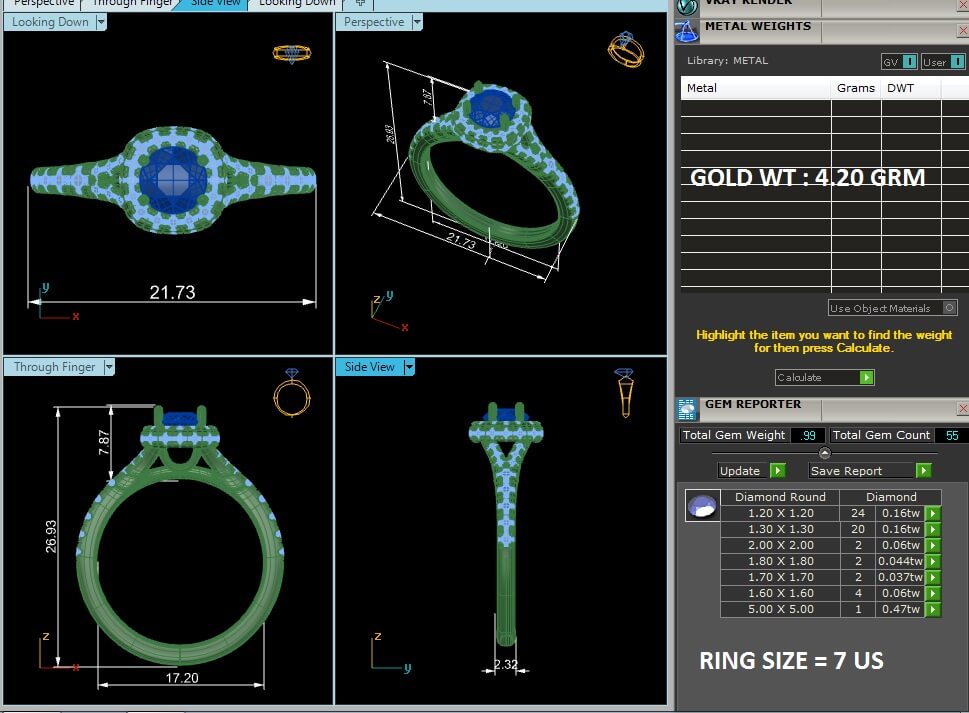969x713 pixels.
Task: Click the diamond round gem thumbnail
Action: click(701, 507)
